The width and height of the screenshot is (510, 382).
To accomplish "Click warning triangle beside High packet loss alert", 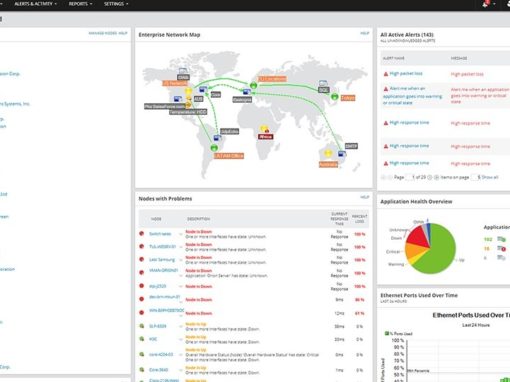I will click(386, 74).
